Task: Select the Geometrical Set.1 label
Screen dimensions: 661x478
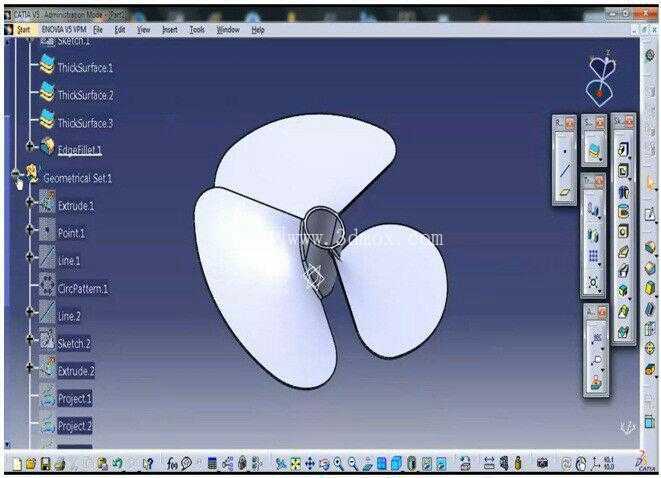Action: pyautogui.click(x=78, y=178)
